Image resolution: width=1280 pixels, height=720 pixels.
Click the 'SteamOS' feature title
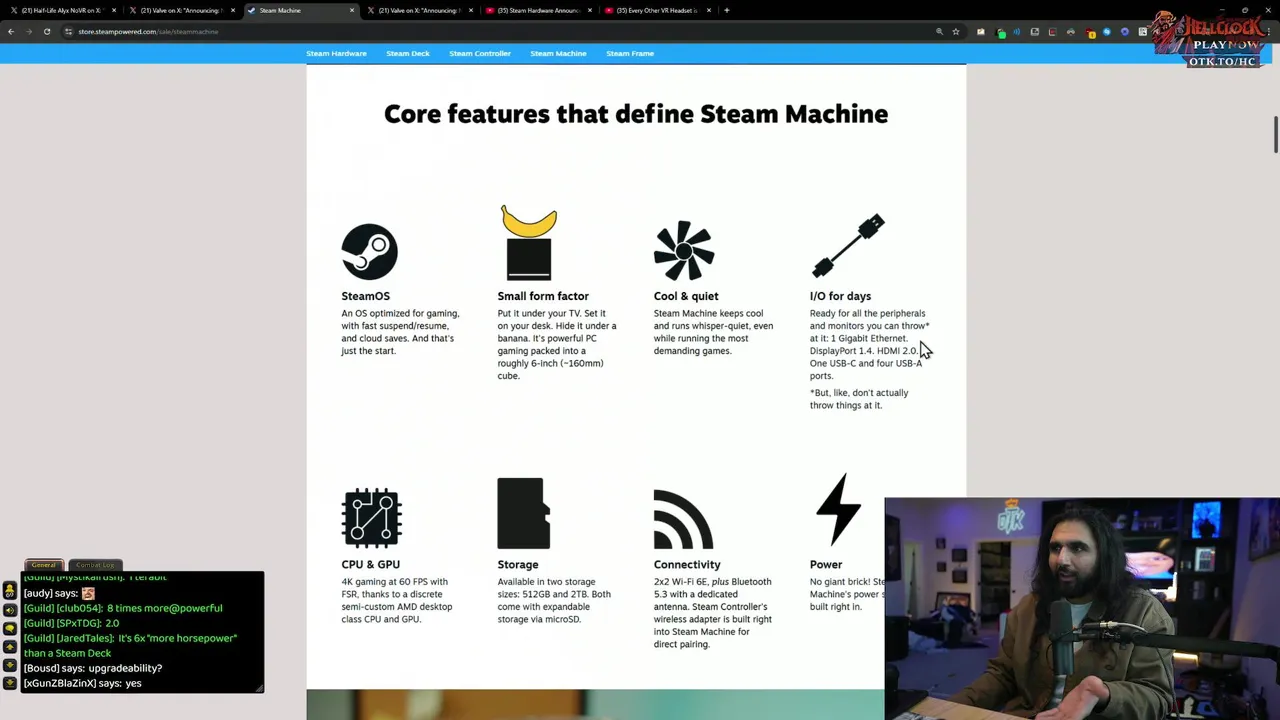(365, 296)
